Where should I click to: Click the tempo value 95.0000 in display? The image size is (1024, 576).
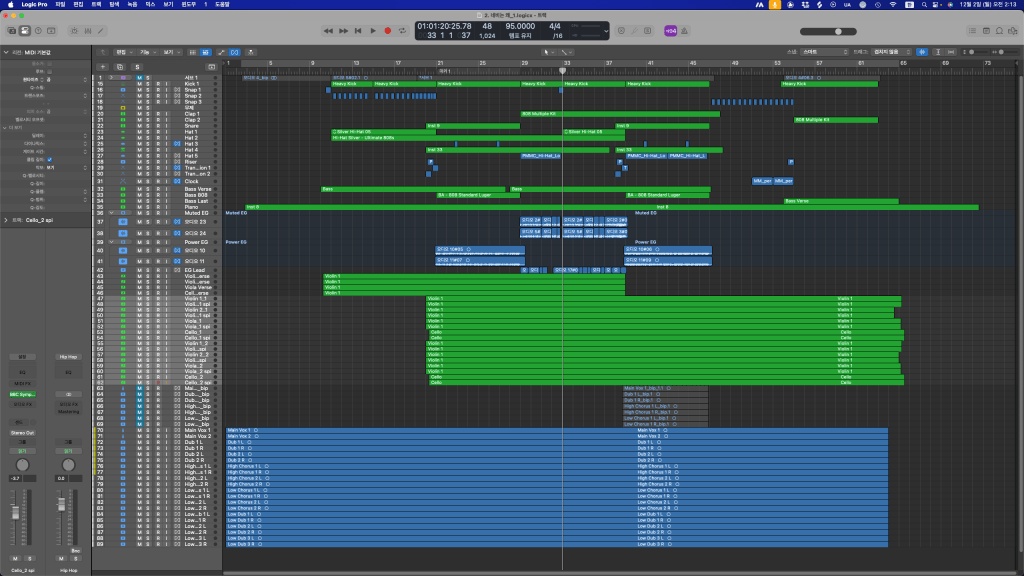point(520,27)
